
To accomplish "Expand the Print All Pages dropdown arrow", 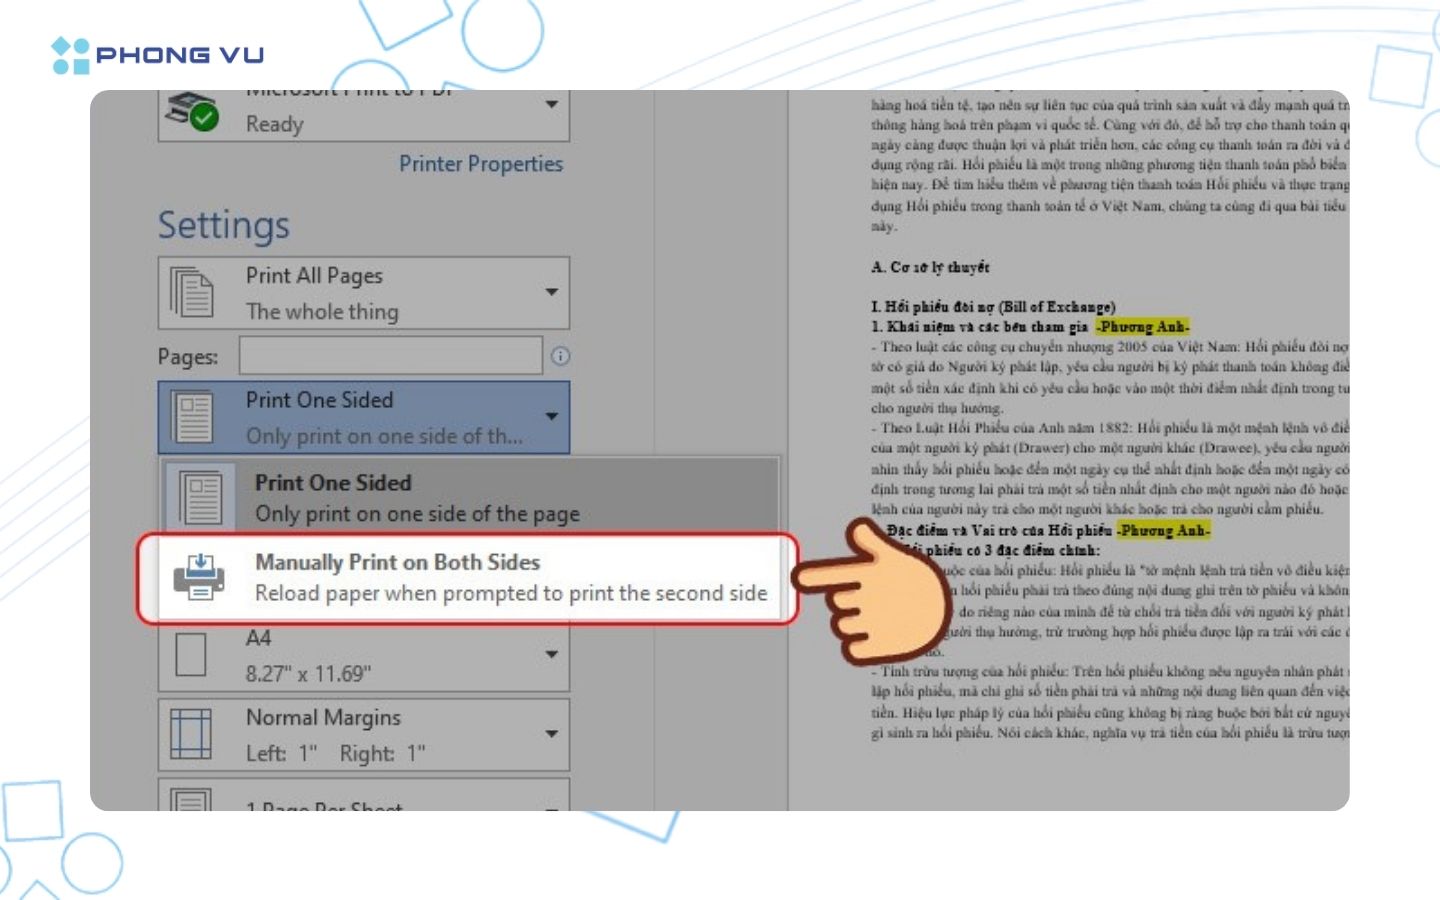I will click(551, 292).
